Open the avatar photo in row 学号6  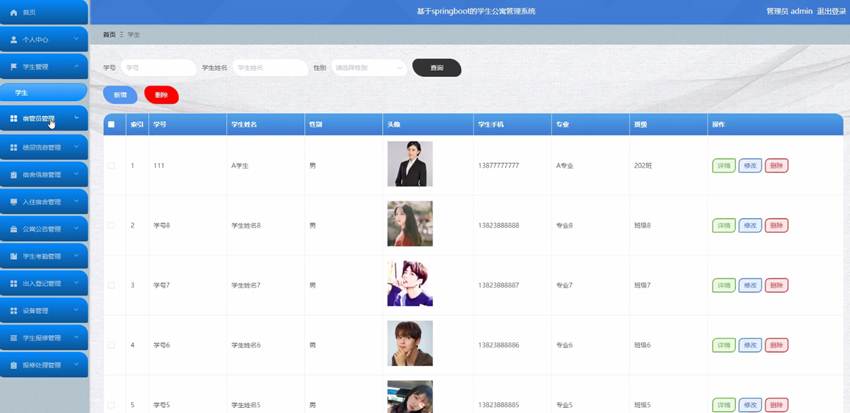[410, 343]
